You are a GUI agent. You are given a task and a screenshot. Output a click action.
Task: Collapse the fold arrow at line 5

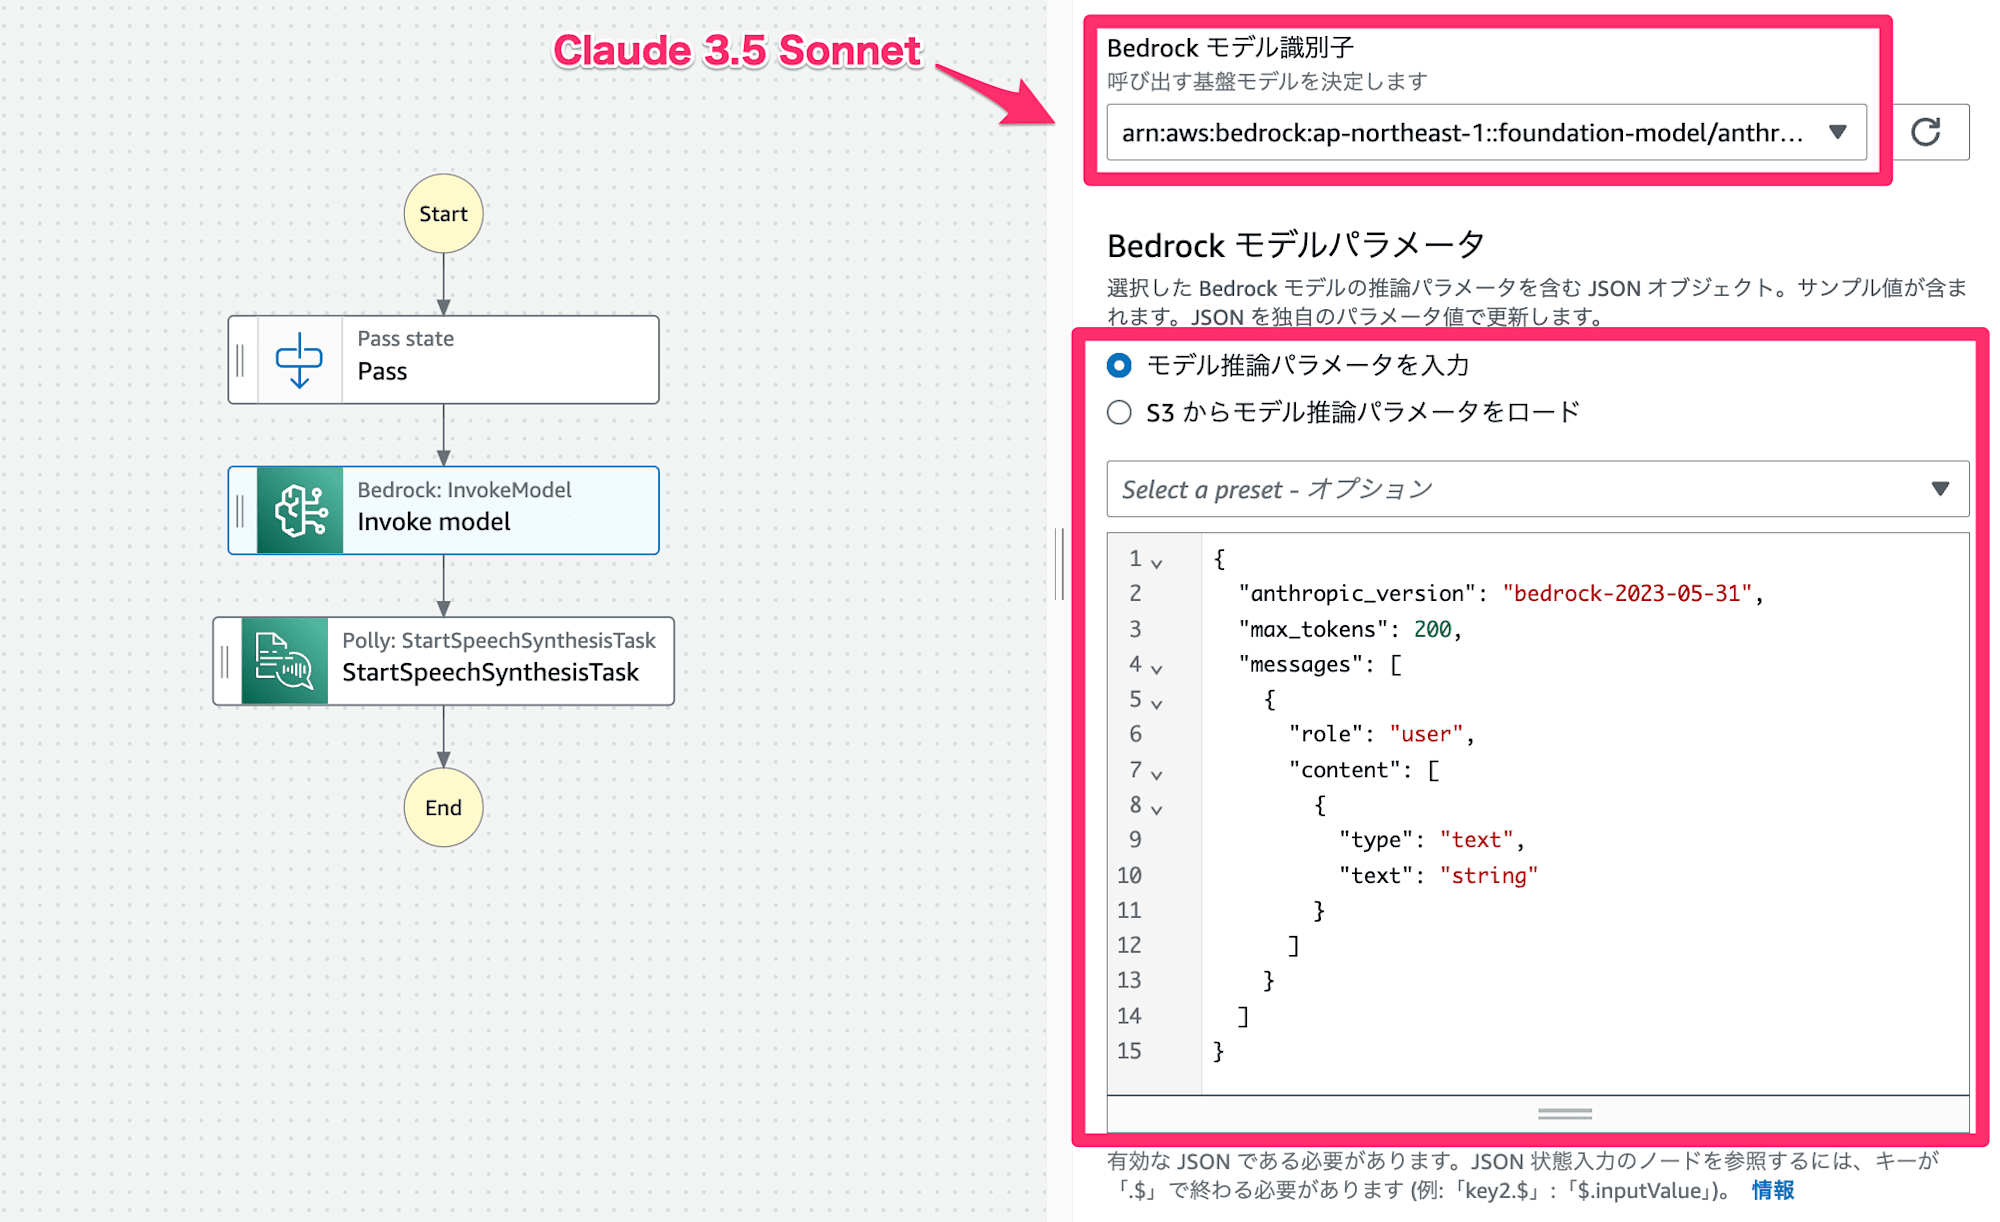click(1157, 703)
